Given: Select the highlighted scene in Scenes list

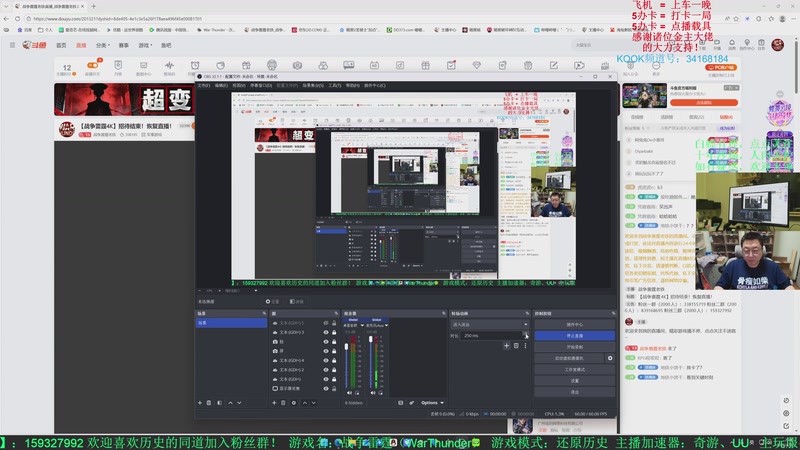Looking at the screenshot, I should coord(231,323).
